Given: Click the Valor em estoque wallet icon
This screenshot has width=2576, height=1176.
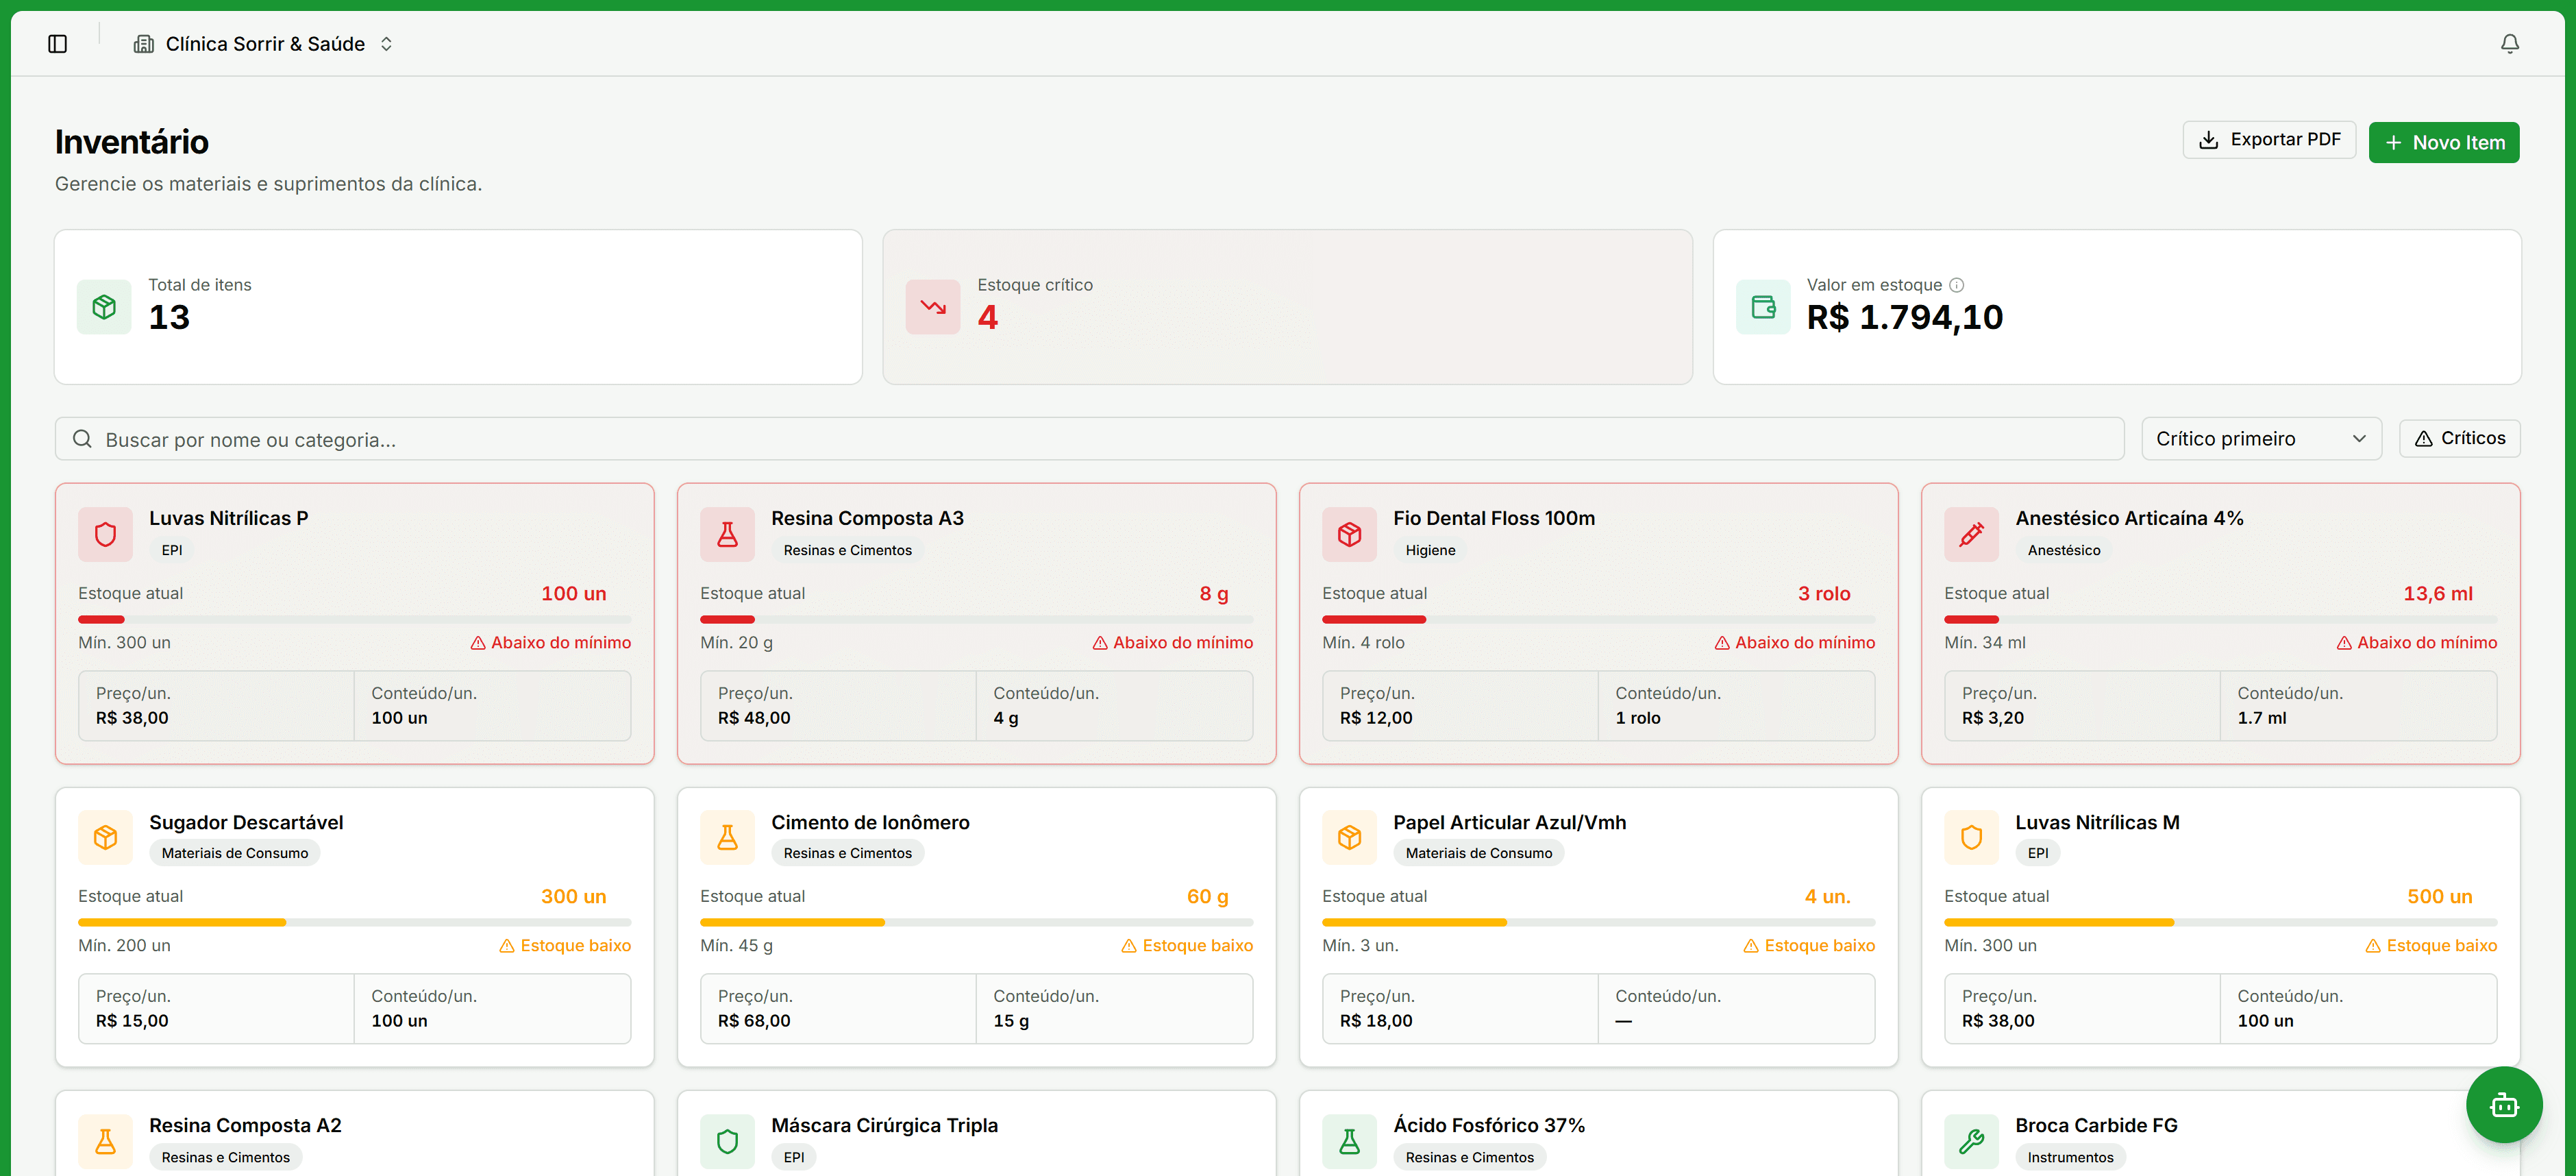Looking at the screenshot, I should (x=1763, y=307).
